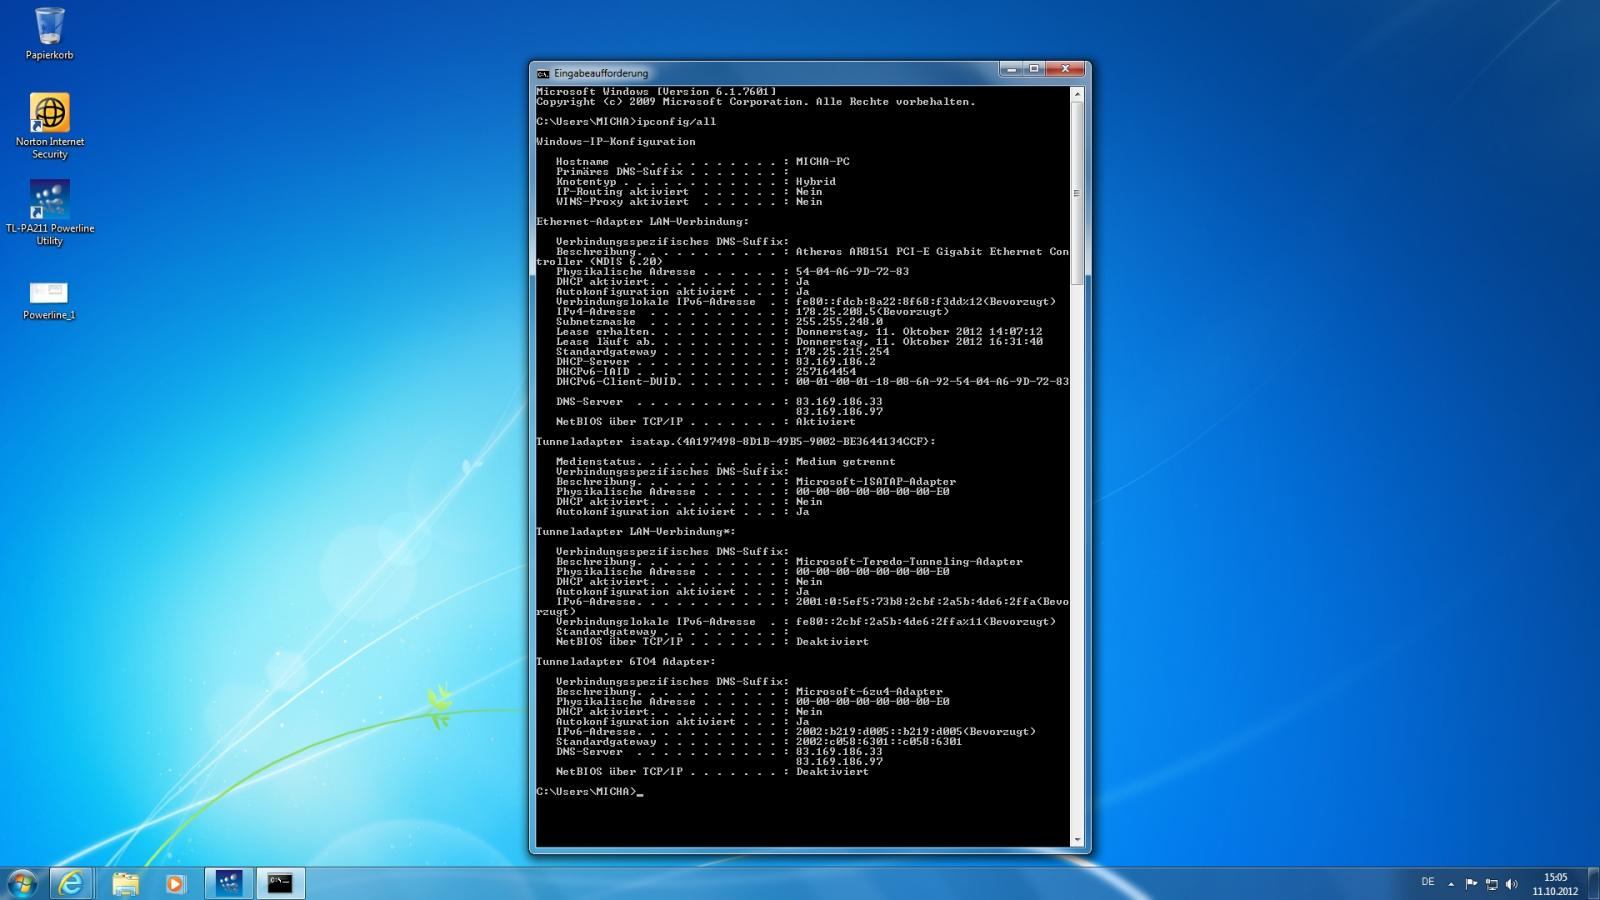Click the Knotentyp value "Hybrid"
This screenshot has width=1600, height=900.
[816, 182]
